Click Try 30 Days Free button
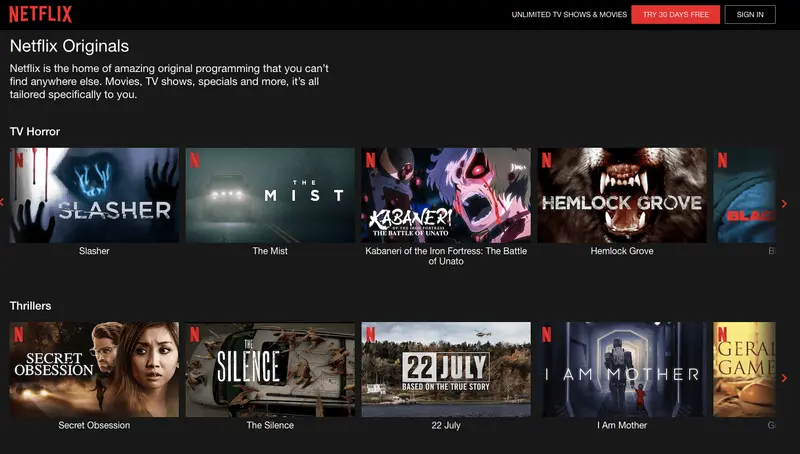 676,14
